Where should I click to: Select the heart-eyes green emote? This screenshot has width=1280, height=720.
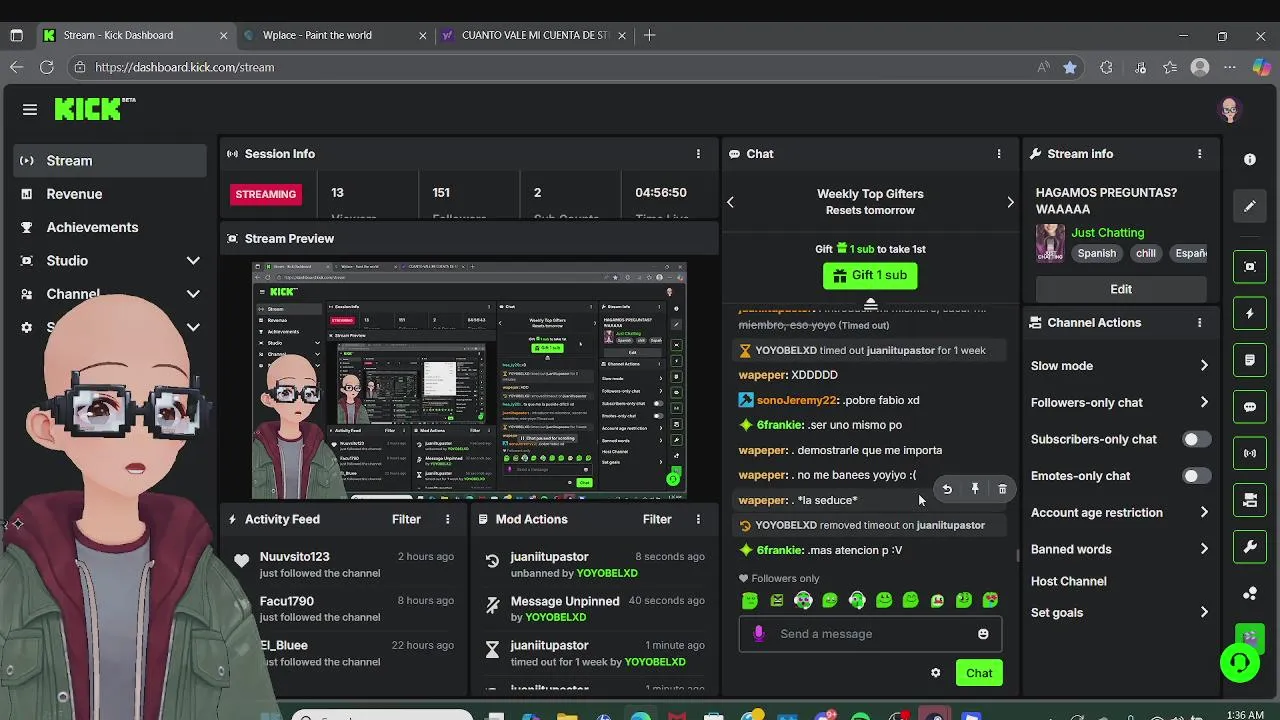point(991,601)
